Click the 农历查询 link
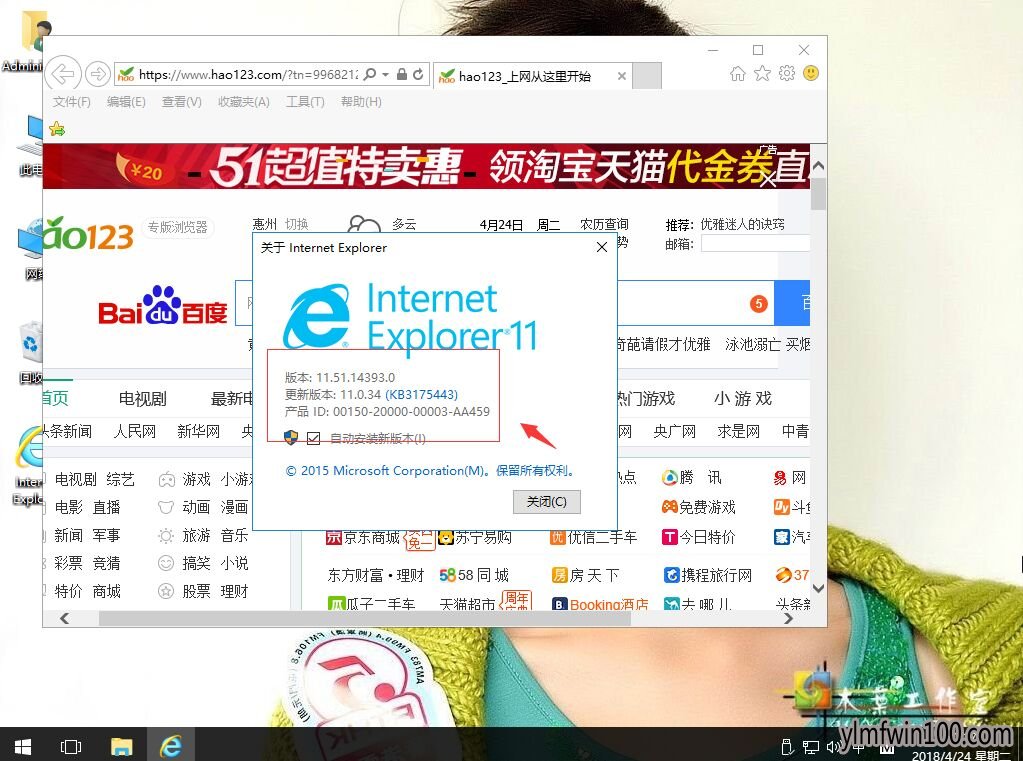Image resolution: width=1023 pixels, height=761 pixels. (x=604, y=224)
